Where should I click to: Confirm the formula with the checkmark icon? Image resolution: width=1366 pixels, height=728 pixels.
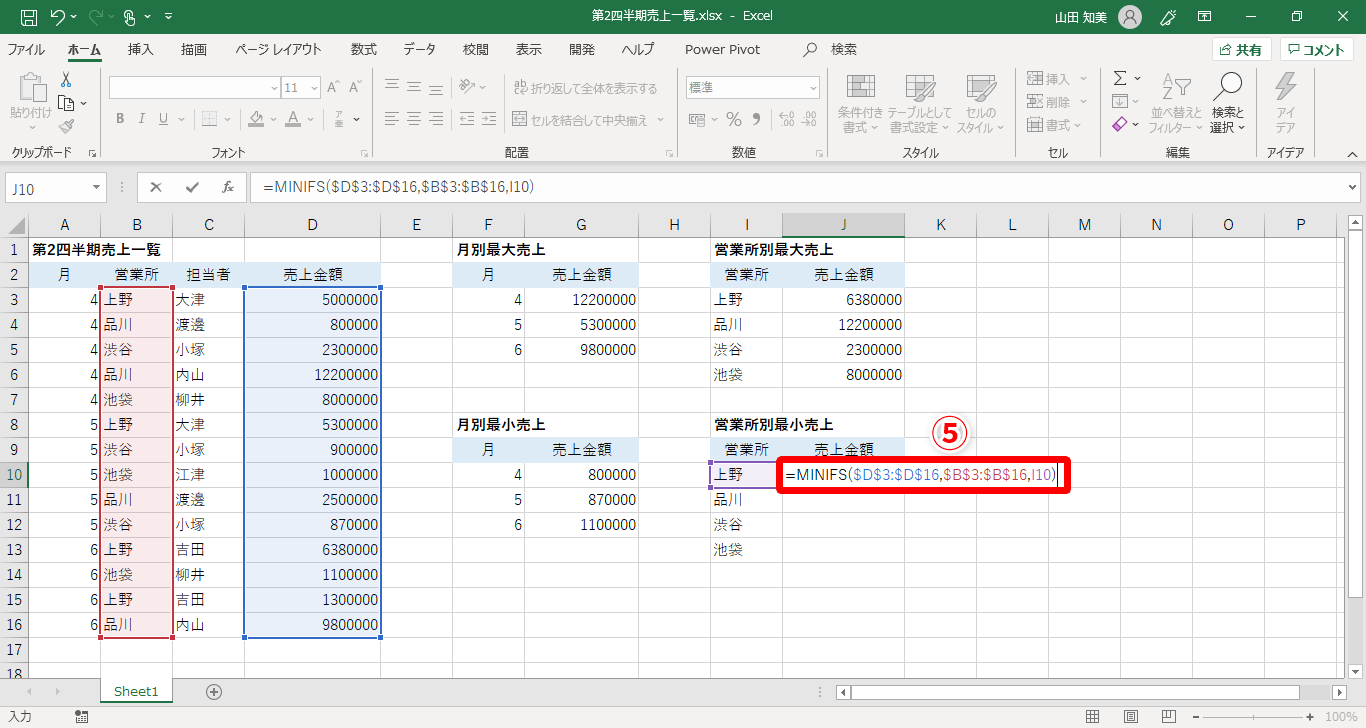tap(192, 187)
